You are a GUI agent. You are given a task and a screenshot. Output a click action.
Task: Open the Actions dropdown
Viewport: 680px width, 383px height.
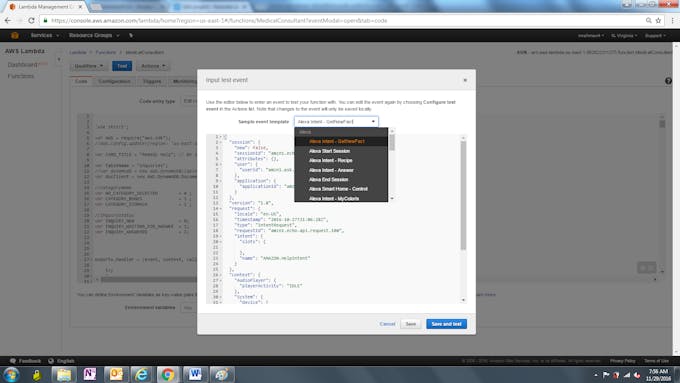coord(153,66)
